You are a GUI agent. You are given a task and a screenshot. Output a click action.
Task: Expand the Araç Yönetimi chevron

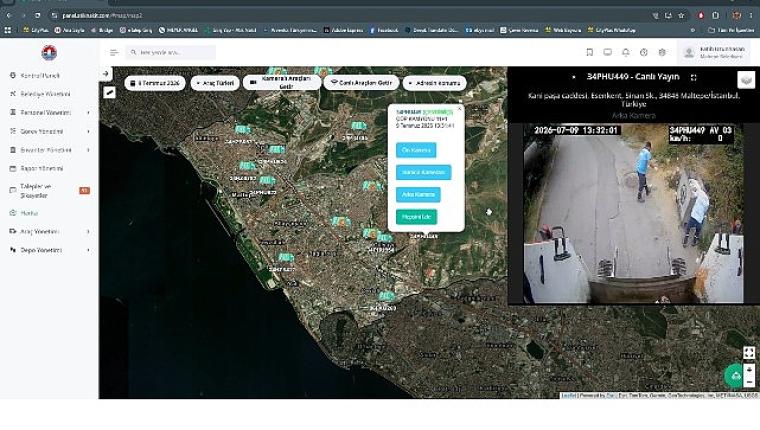click(88, 232)
